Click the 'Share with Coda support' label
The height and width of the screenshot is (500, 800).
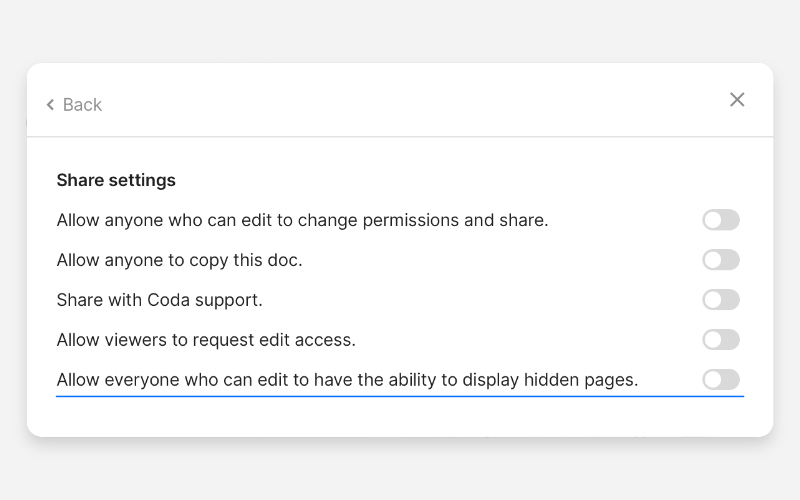click(x=159, y=300)
